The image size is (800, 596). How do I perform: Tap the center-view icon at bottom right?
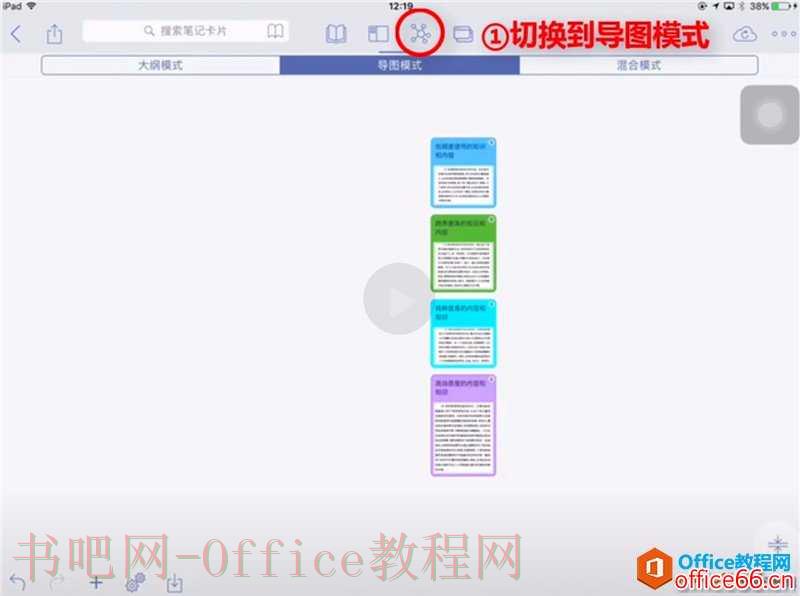click(777, 543)
